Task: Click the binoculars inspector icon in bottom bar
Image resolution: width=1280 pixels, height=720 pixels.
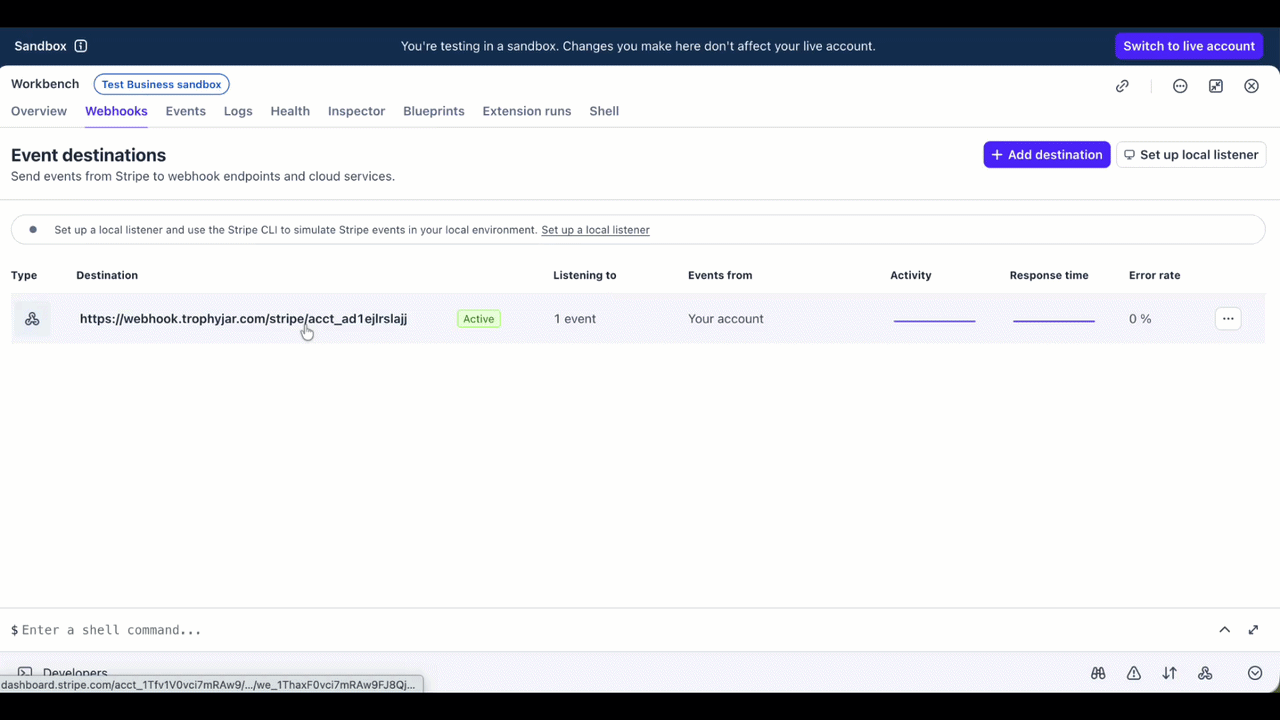Action: [x=1098, y=673]
